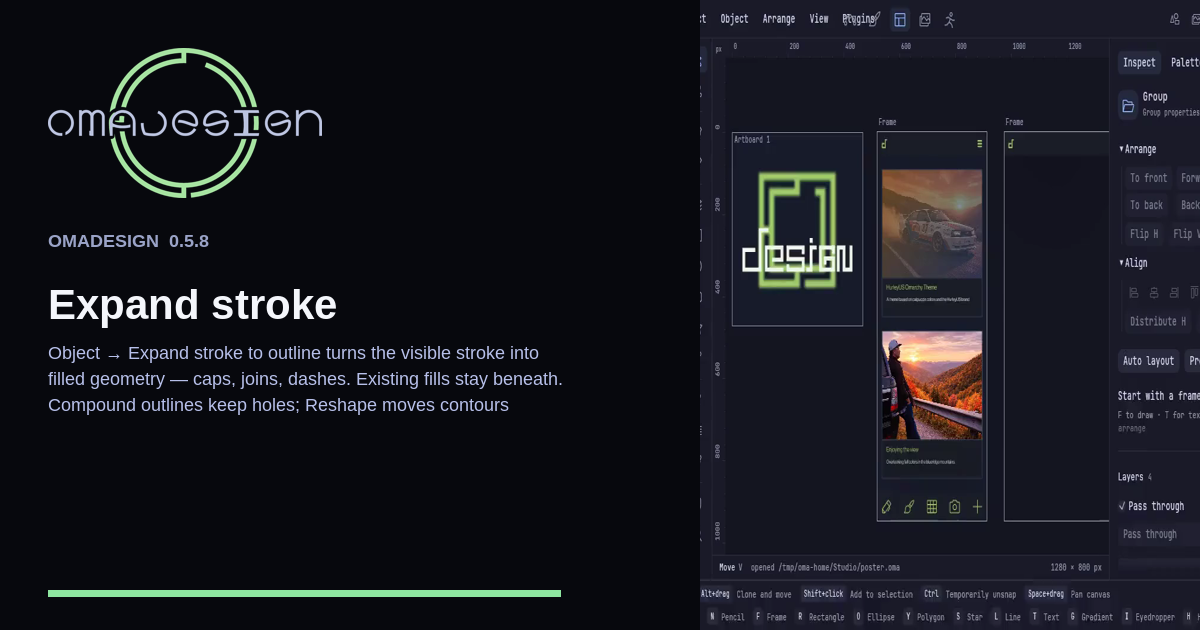Click the align right icon under Align
Image resolution: width=1200 pixels, height=630 pixels.
tap(1174, 293)
